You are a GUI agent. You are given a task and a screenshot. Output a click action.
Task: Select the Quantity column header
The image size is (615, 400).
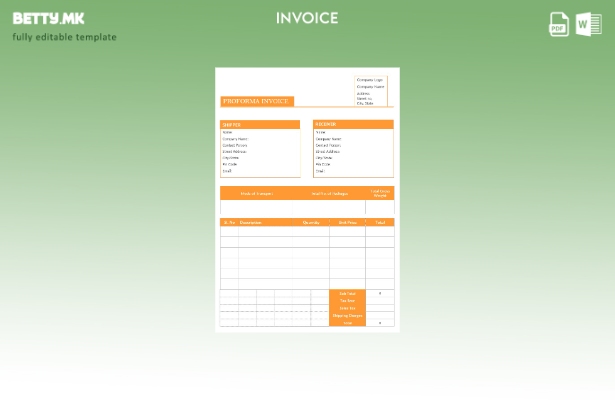click(x=311, y=222)
